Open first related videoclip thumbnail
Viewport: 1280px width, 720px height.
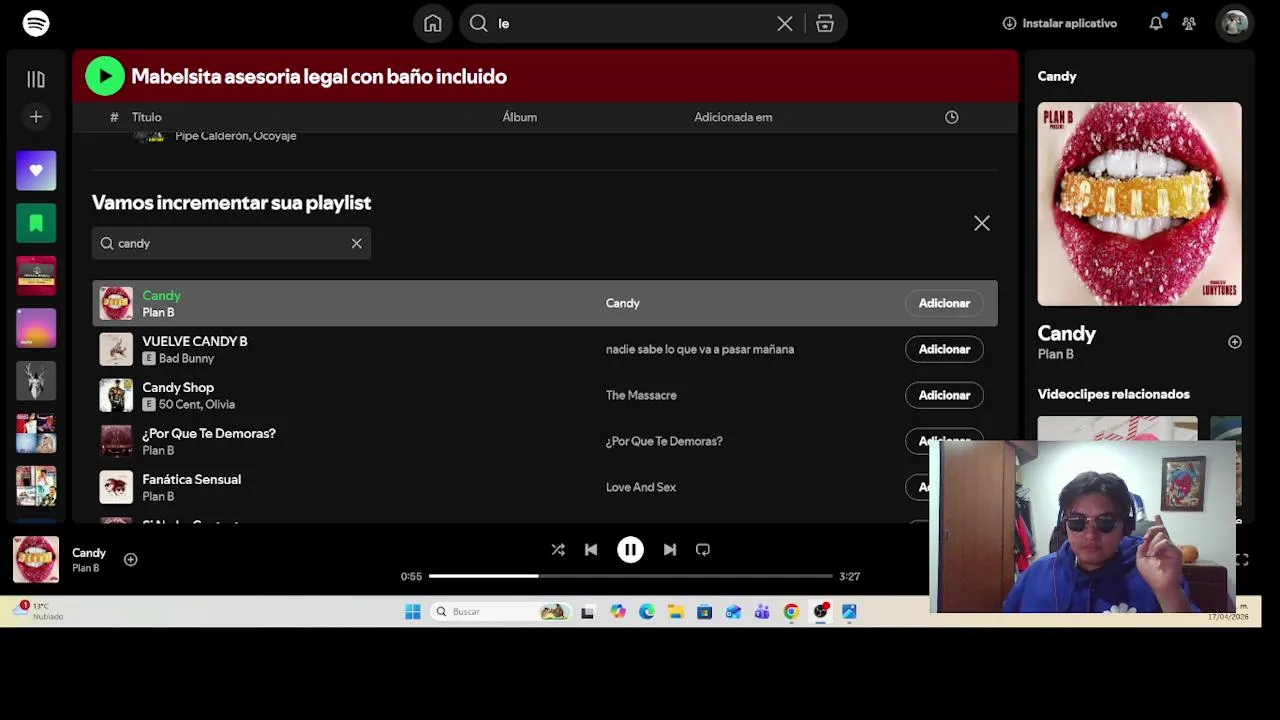pyautogui.click(x=1117, y=428)
